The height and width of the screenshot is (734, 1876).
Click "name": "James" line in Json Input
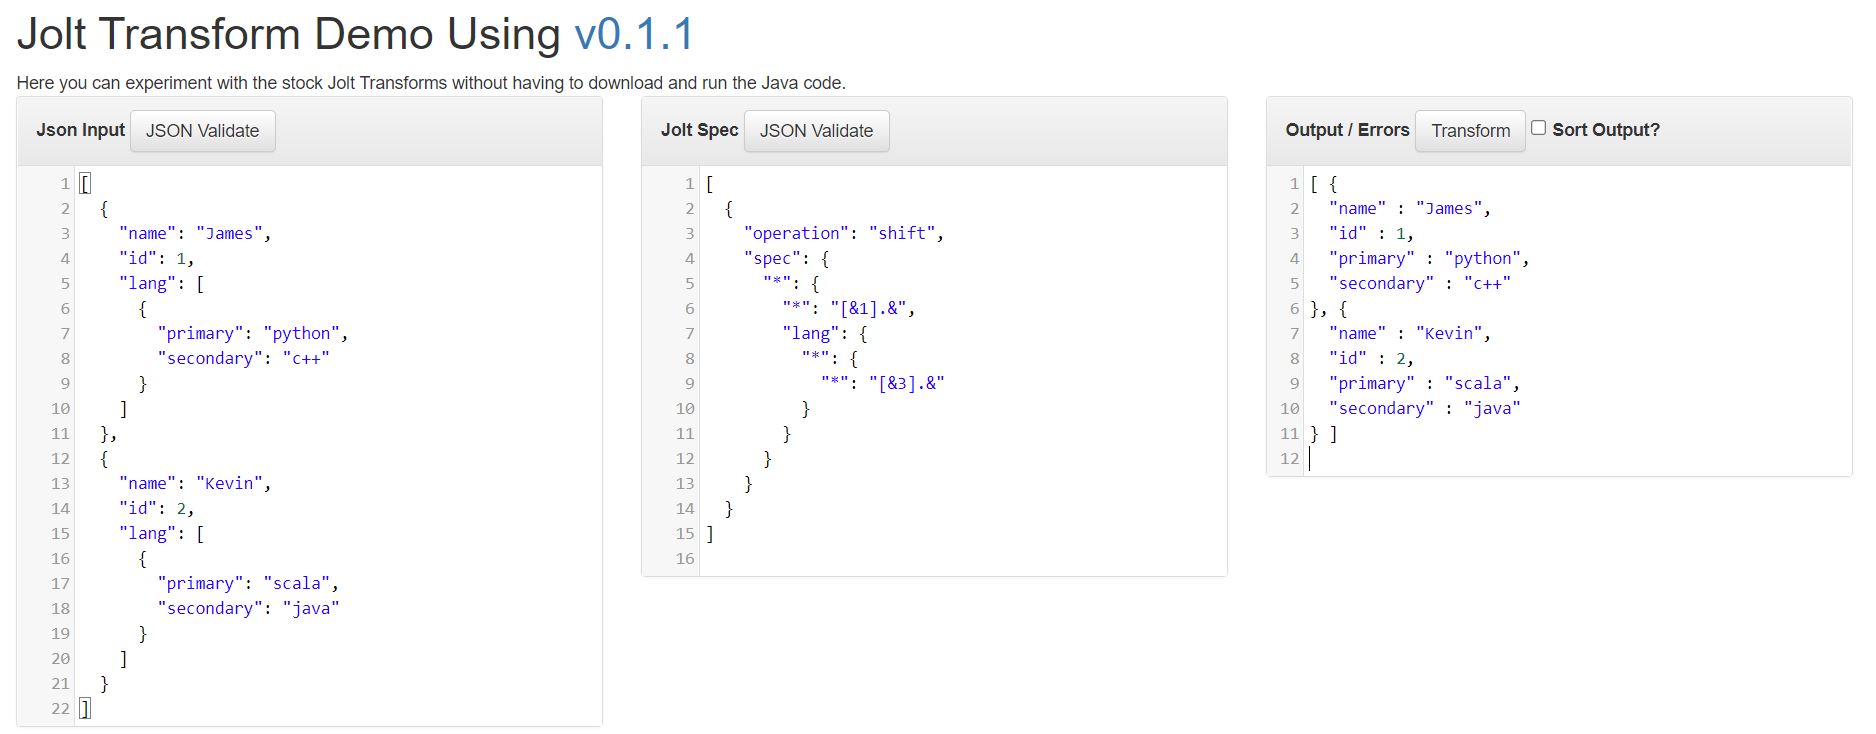click(195, 233)
